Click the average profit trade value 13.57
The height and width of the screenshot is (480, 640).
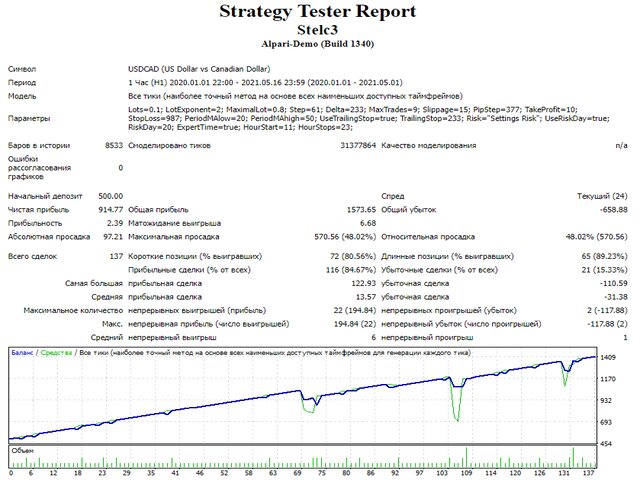pos(366,297)
